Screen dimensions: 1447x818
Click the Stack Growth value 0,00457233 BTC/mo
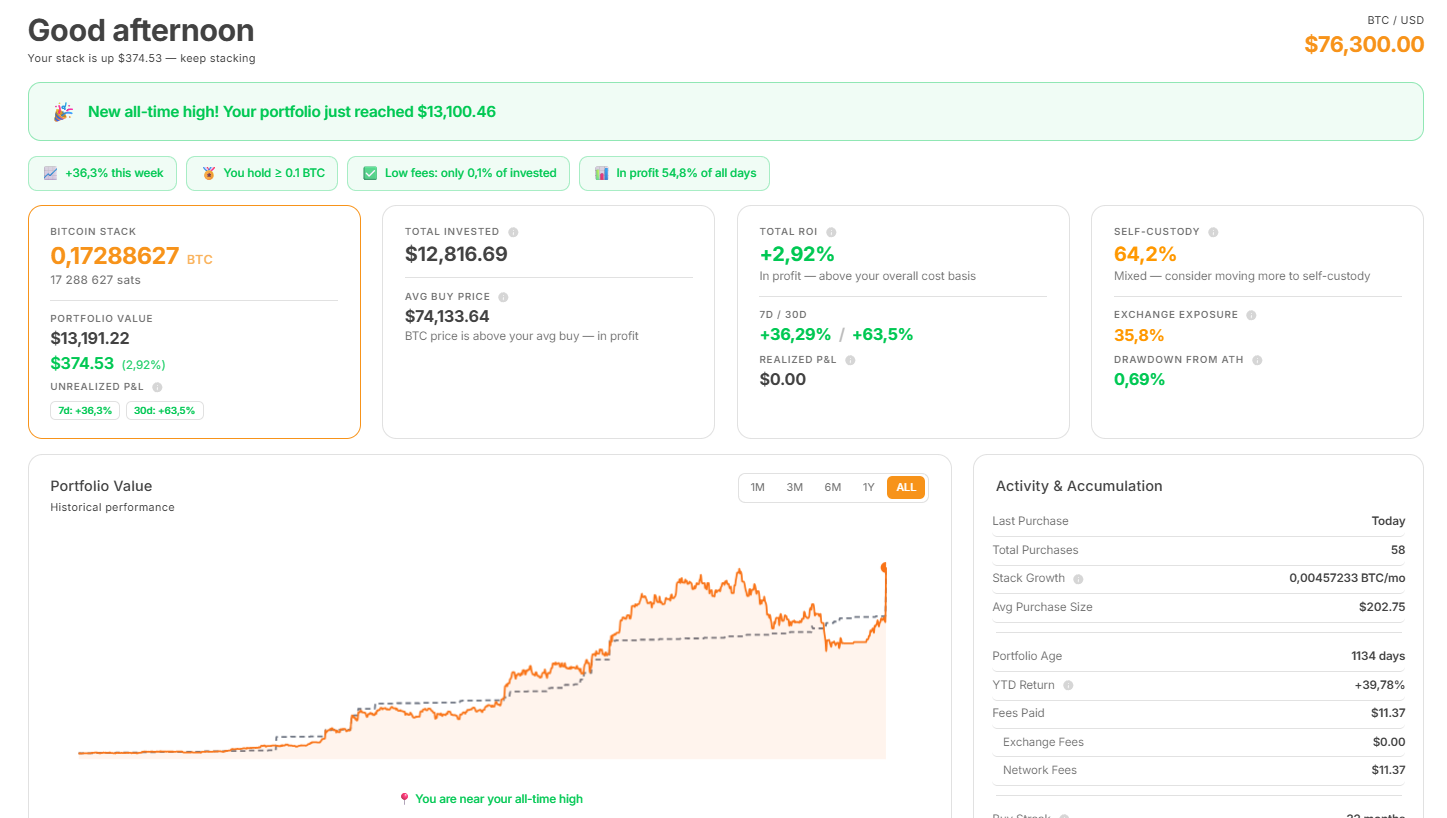click(1347, 578)
